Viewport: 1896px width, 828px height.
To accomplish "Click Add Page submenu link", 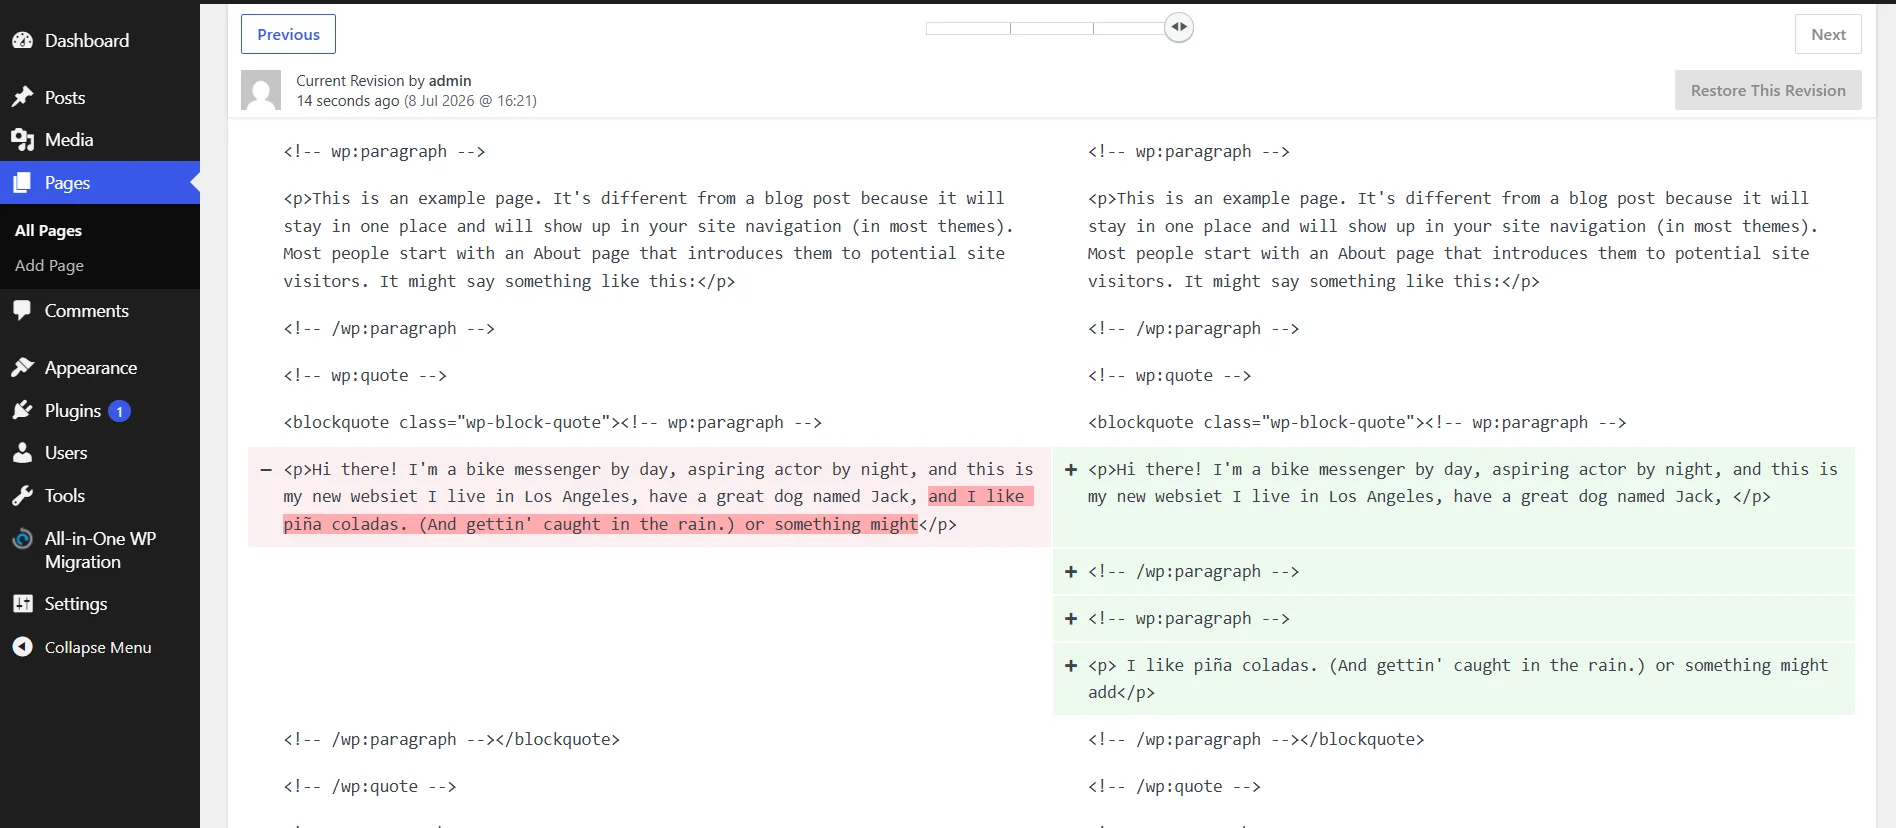I will 49,265.
